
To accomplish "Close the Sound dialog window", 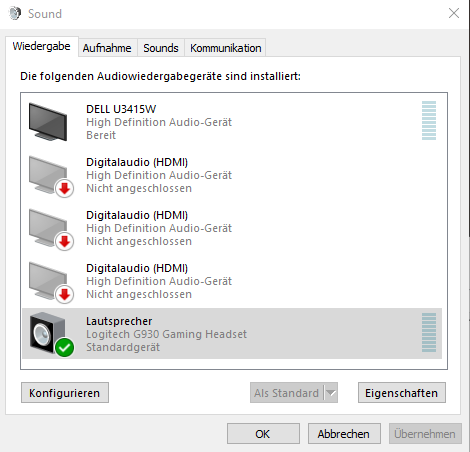I will pos(454,13).
